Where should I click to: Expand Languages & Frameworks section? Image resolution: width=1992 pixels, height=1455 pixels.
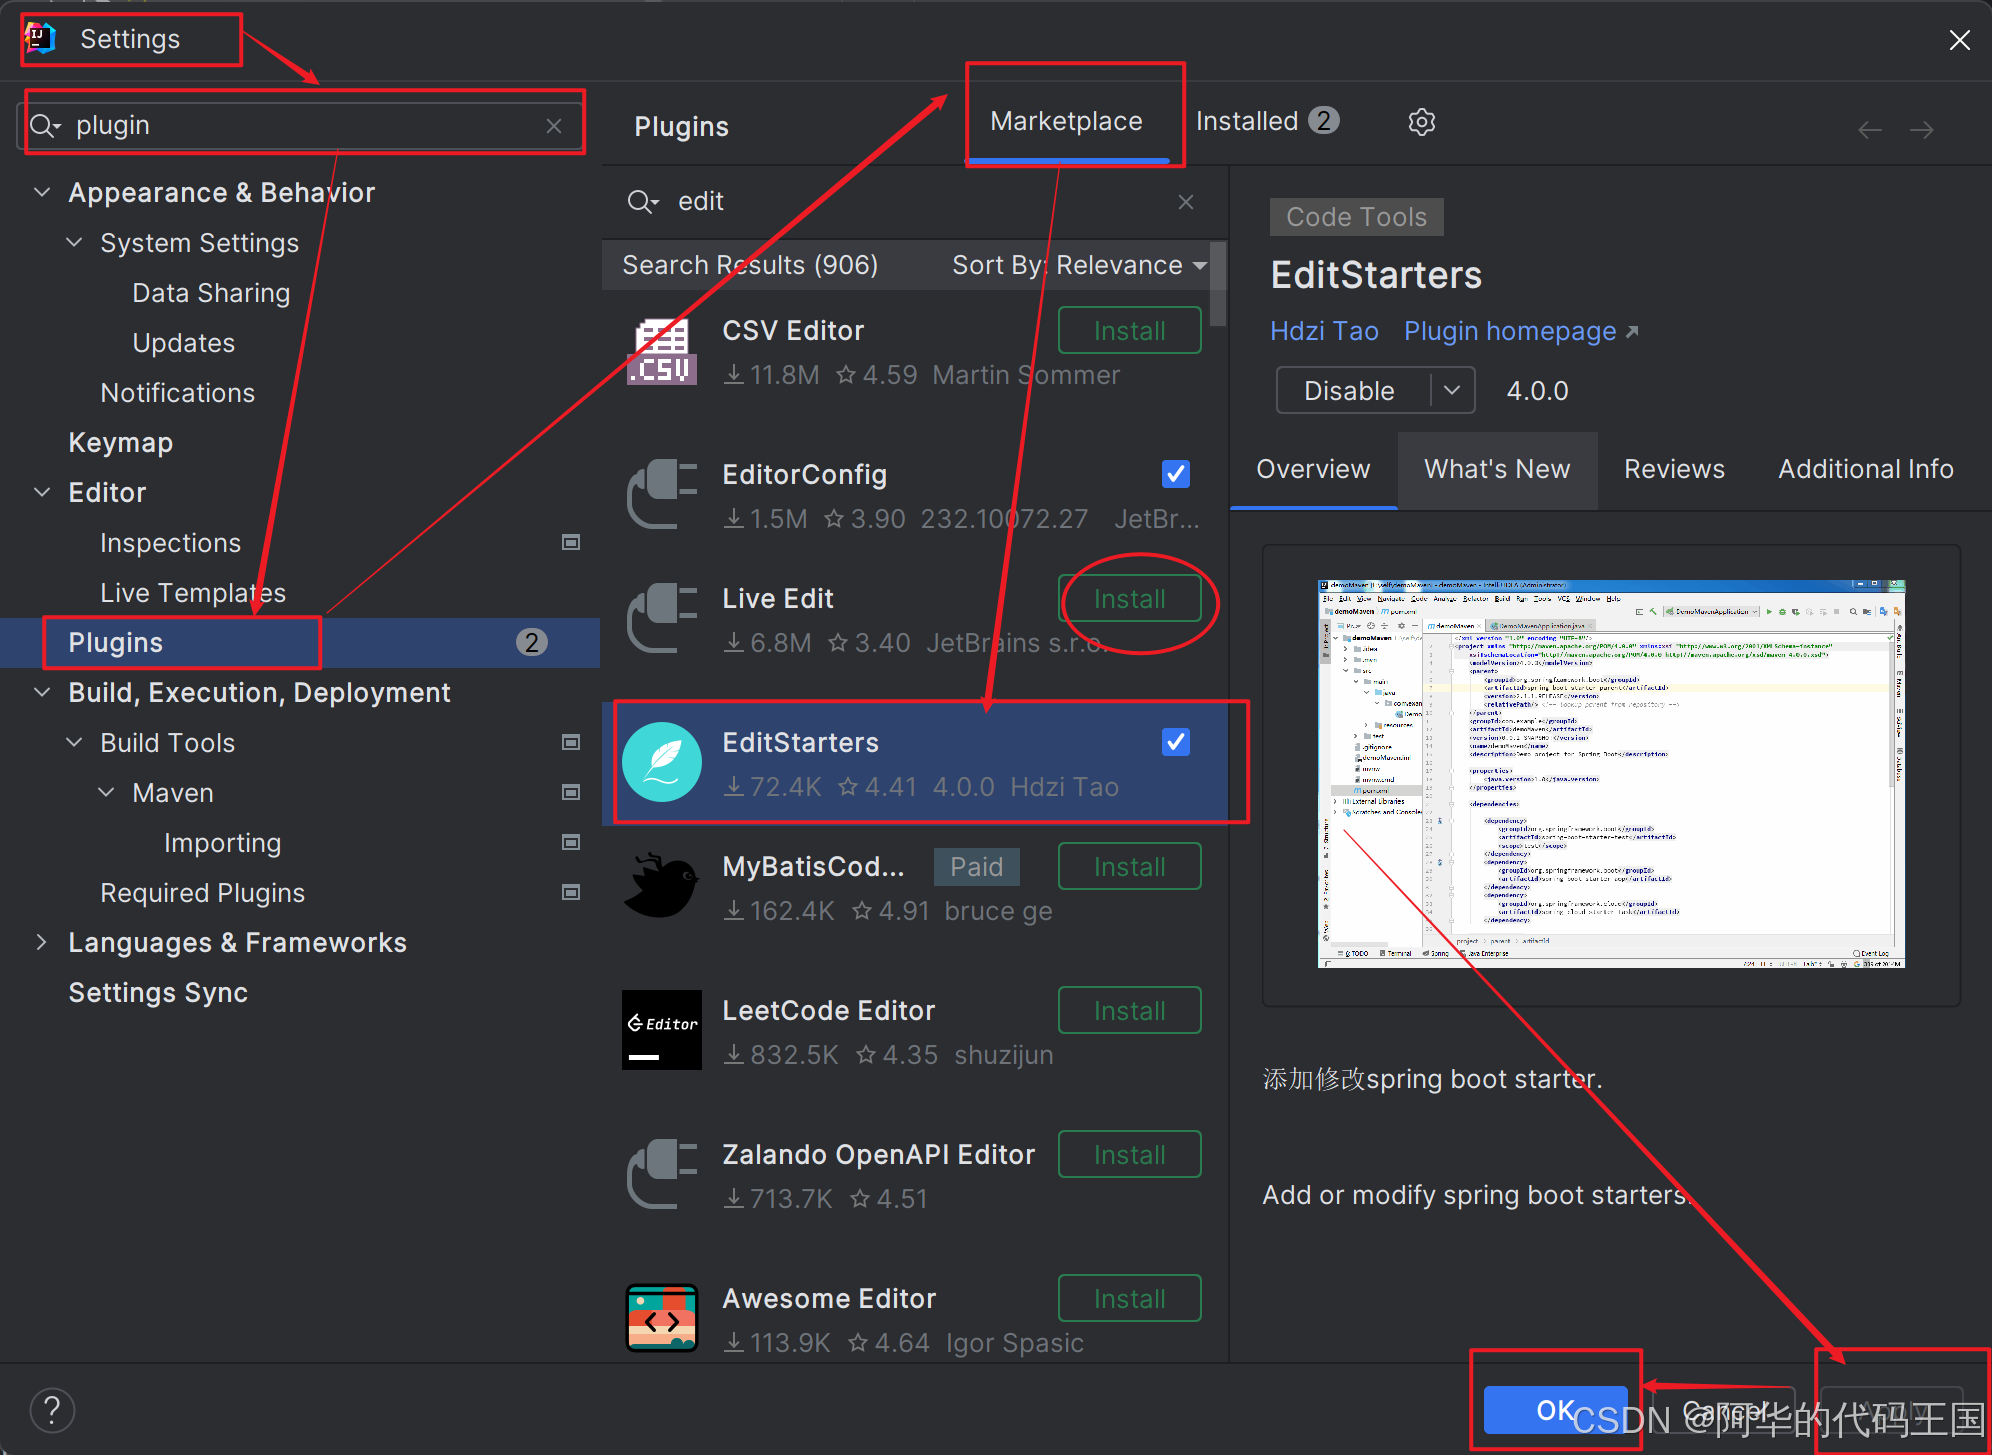tap(42, 942)
